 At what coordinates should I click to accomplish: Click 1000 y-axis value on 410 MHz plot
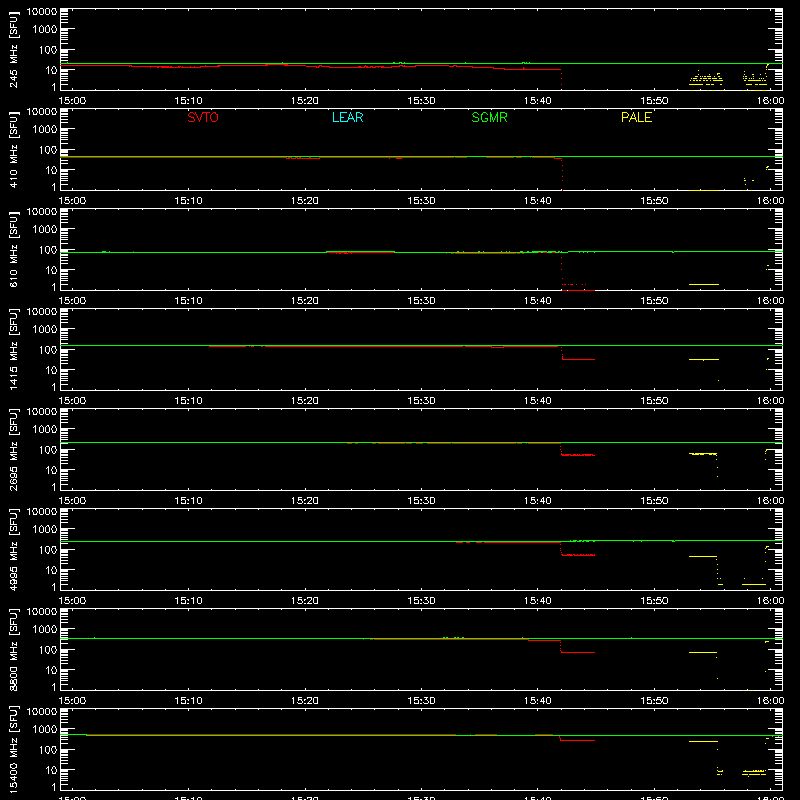coord(45,129)
